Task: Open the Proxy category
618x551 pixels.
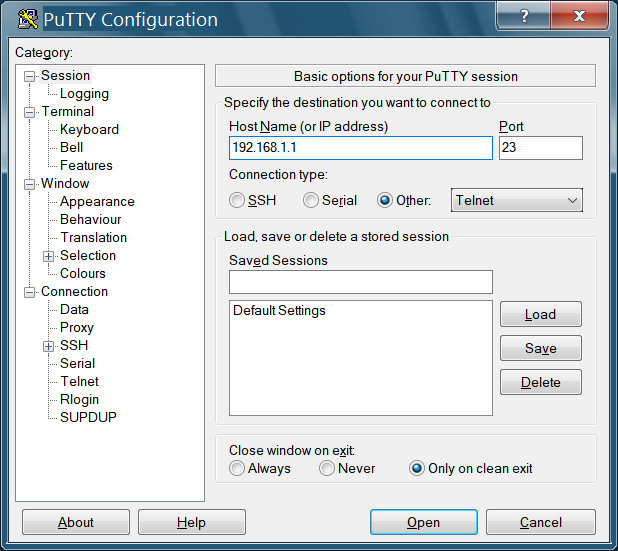Action: pos(77,328)
